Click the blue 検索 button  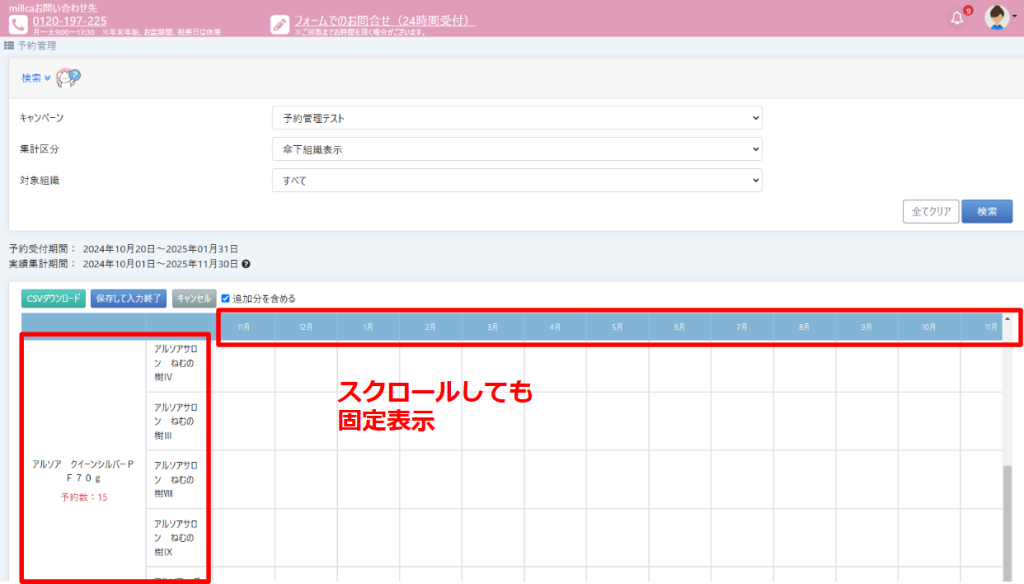(x=986, y=211)
